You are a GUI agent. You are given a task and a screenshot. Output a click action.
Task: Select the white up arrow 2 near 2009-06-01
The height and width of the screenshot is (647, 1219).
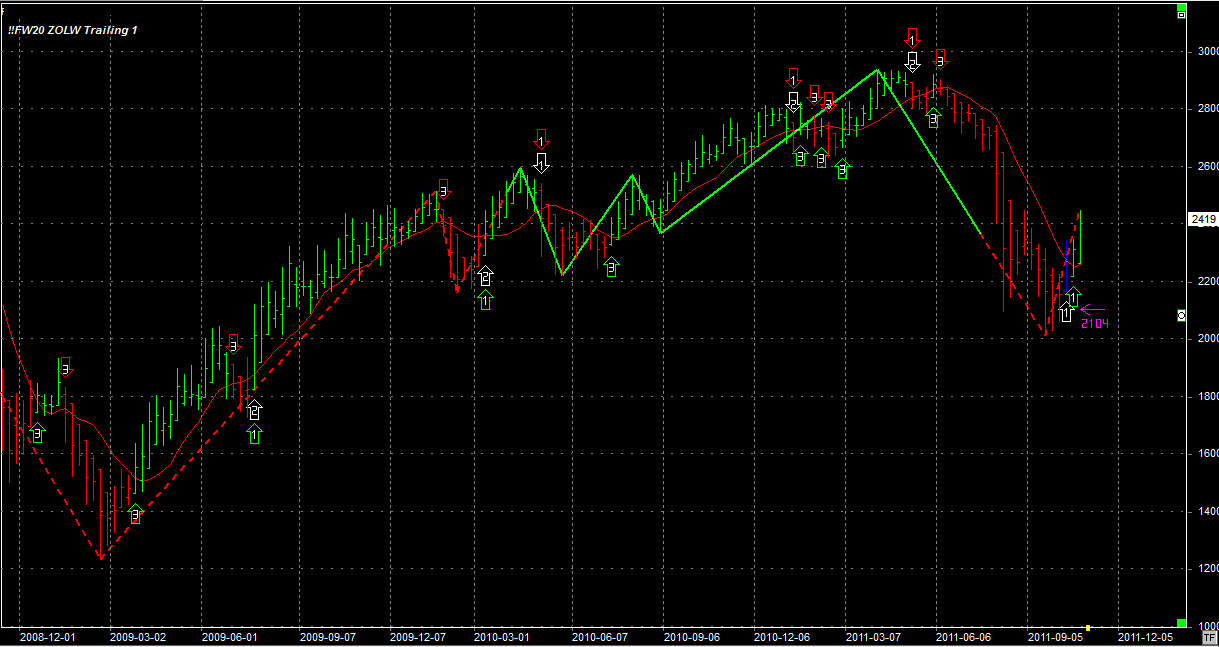click(x=254, y=408)
